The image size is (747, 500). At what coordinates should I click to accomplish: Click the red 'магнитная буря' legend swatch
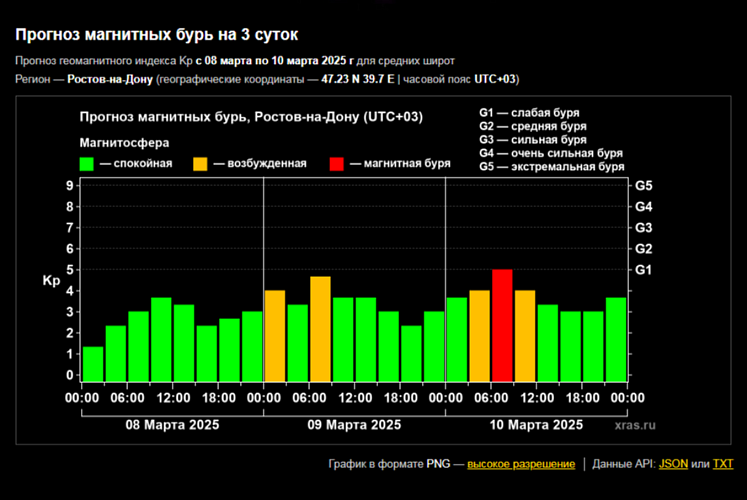tap(338, 163)
